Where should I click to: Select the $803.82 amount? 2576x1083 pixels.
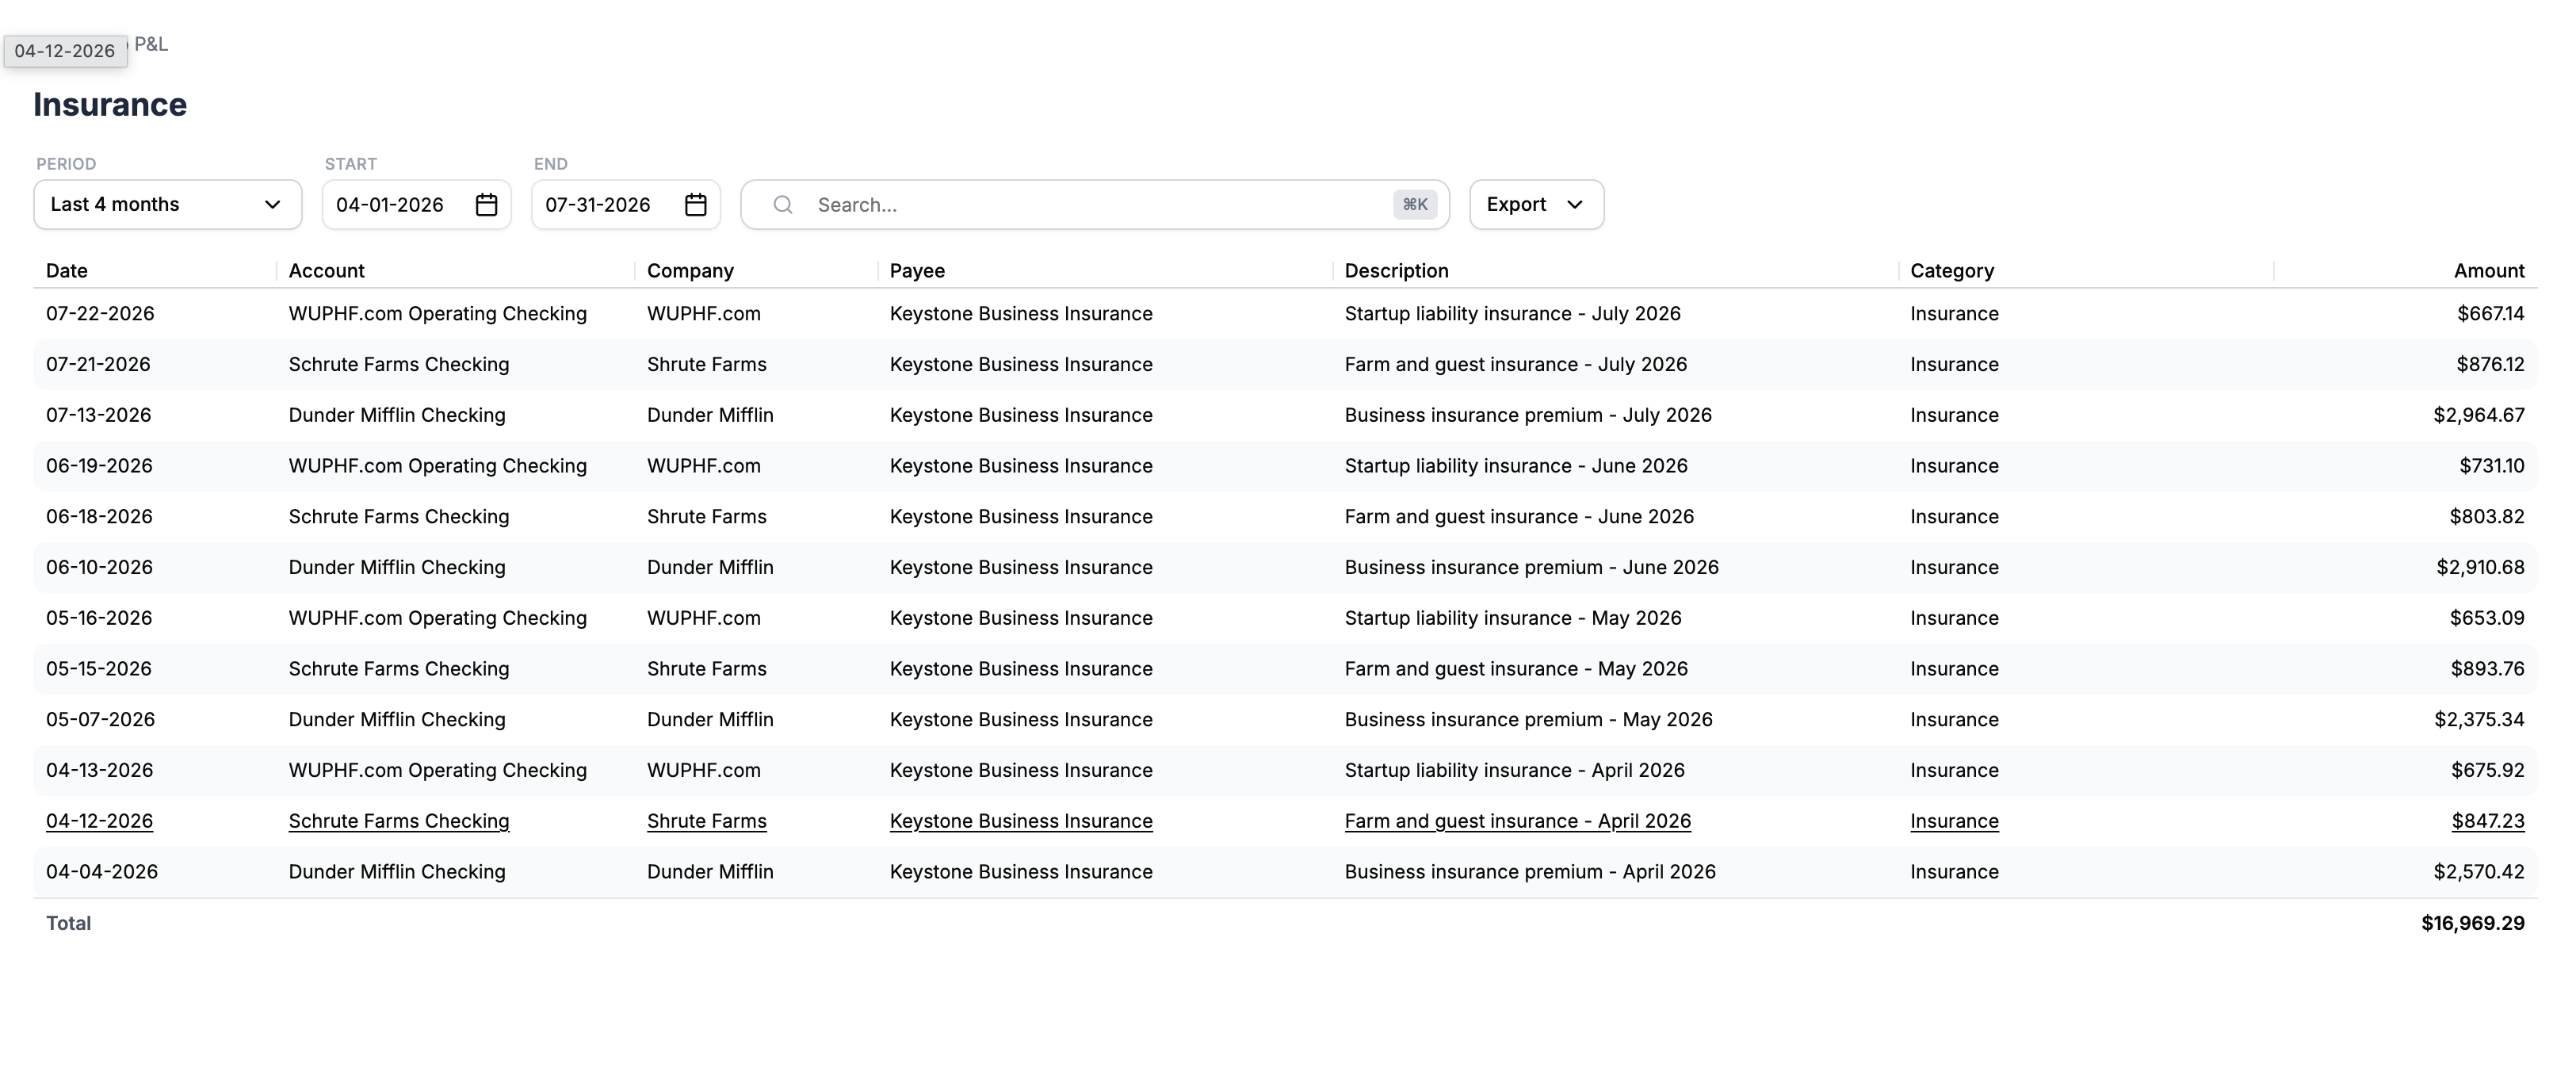[2487, 517]
